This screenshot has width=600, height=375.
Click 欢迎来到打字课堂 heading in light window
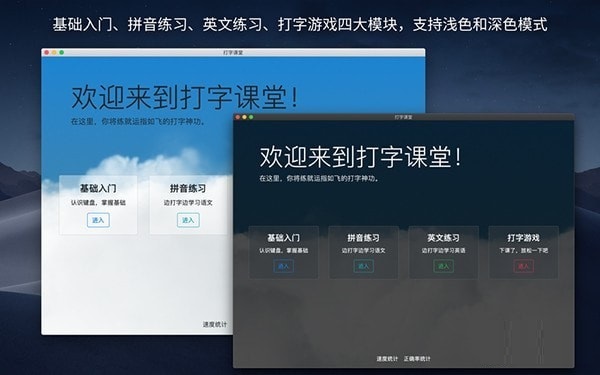(x=184, y=98)
